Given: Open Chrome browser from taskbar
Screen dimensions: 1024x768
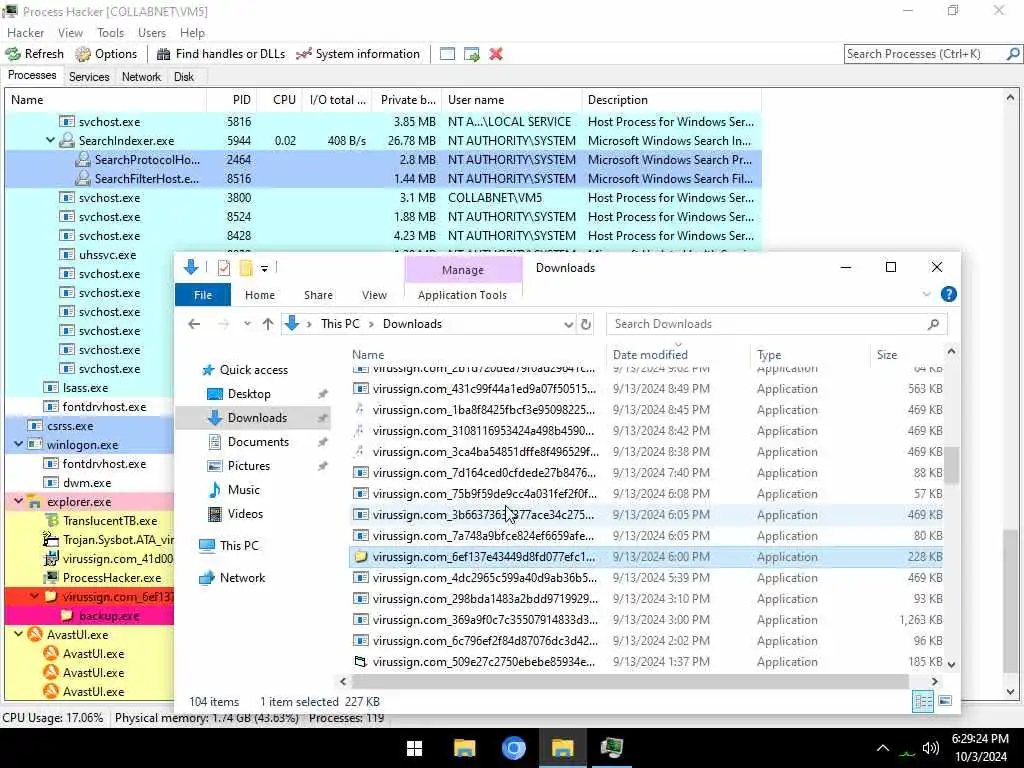Looking at the screenshot, I should (x=513, y=748).
